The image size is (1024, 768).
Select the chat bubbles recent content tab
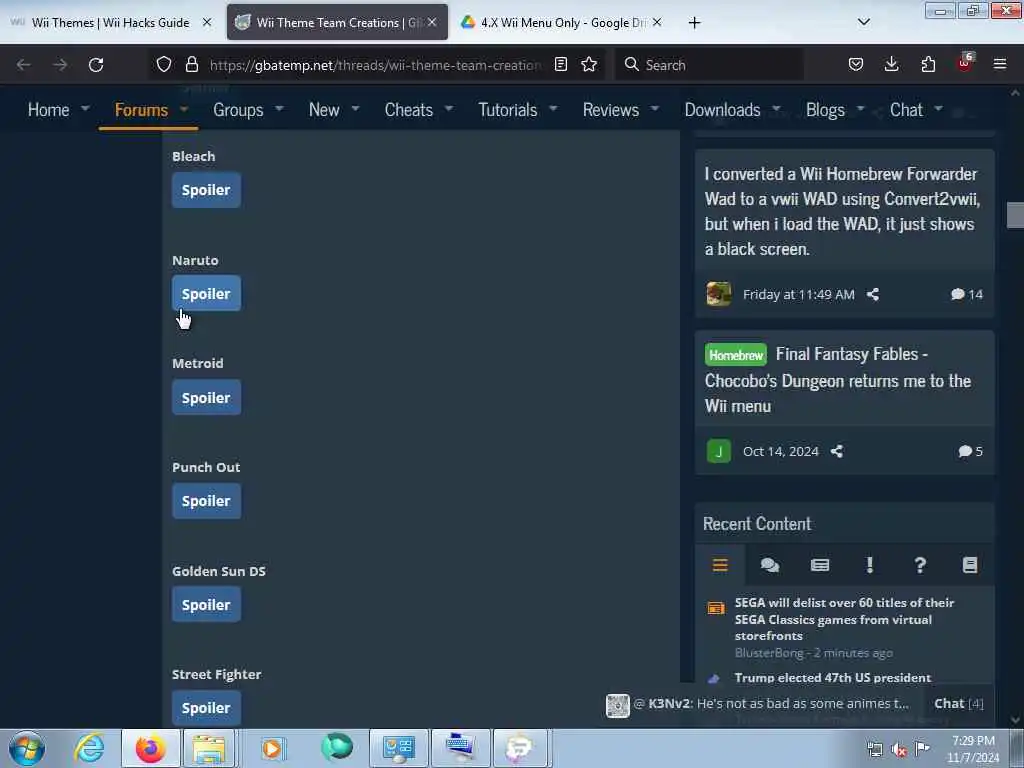point(770,565)
